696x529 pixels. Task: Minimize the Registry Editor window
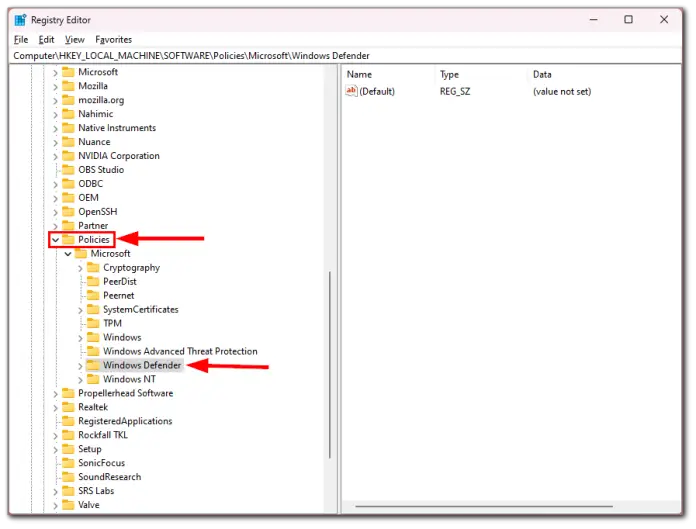pyautogui.click(x=593, y=20)
